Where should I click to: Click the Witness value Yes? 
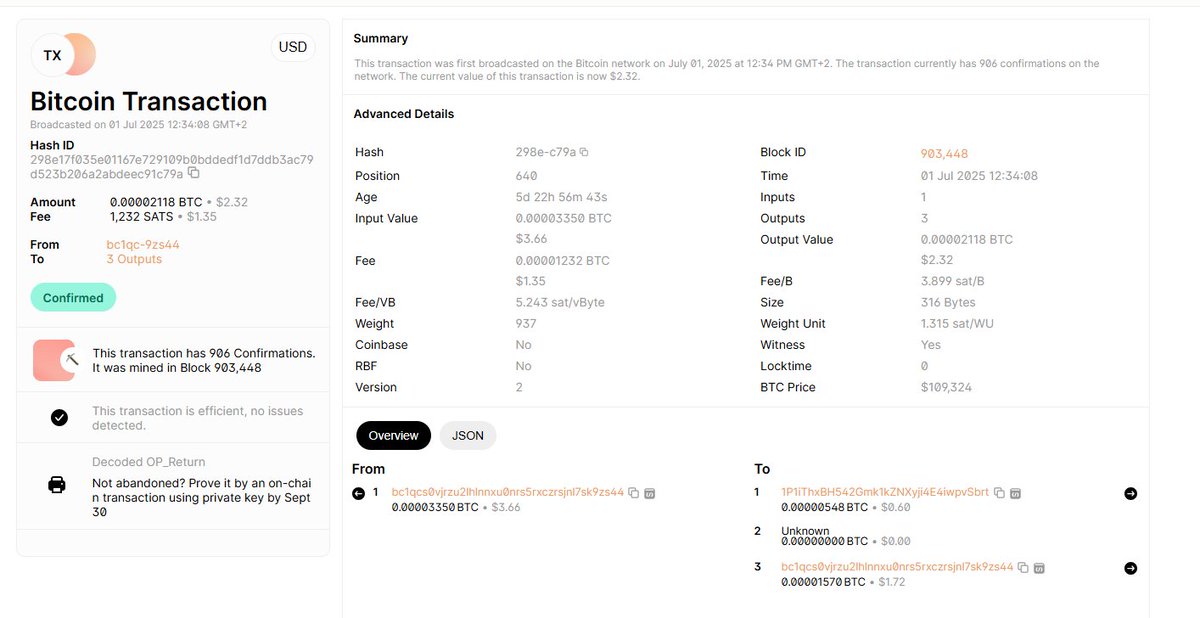(x=931, y=345)
